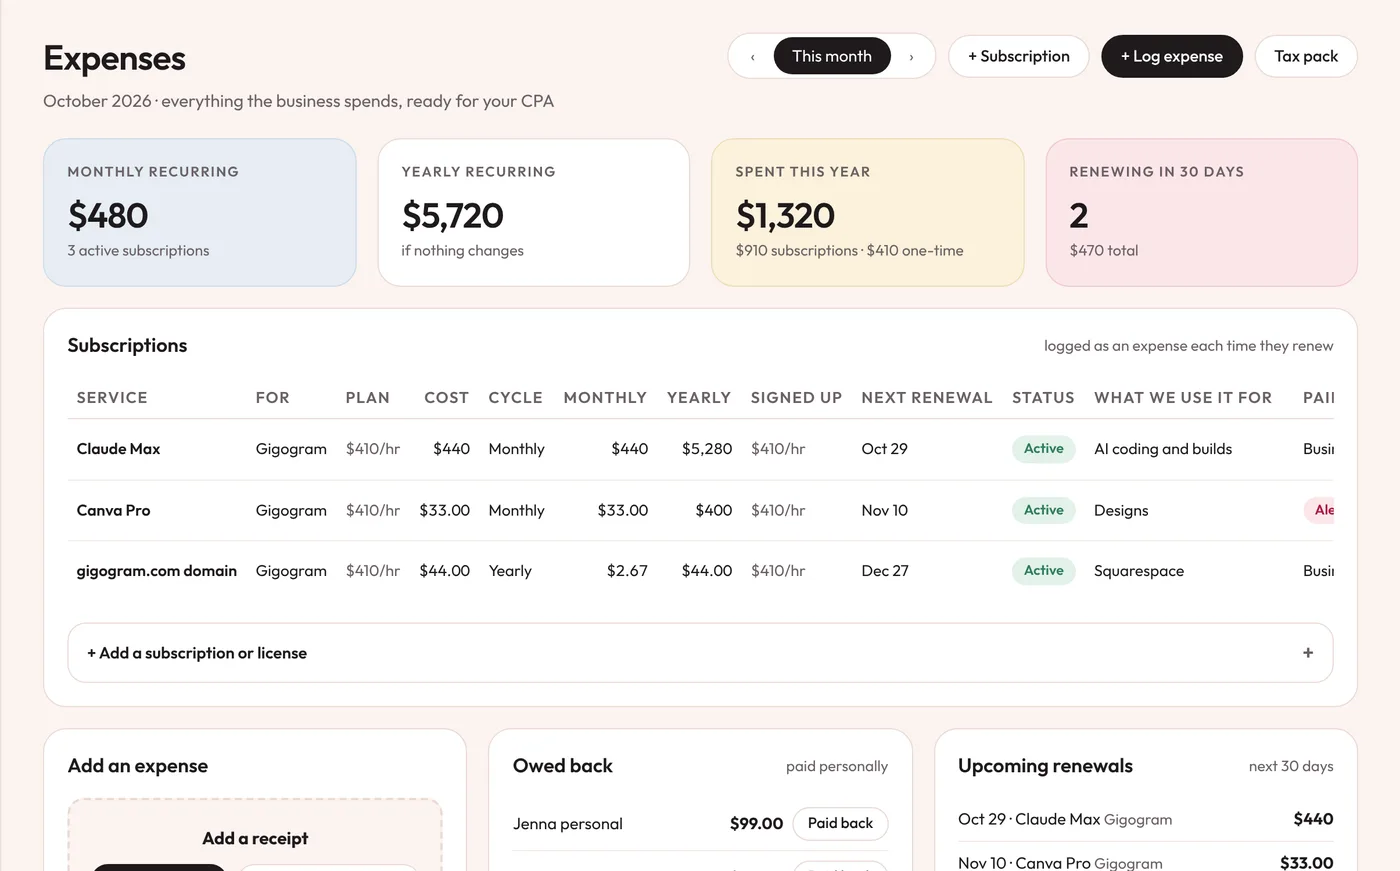Open the + Subscription button
The image size is (1400, 871).
pyautogui.click(x=1018, y=56)
